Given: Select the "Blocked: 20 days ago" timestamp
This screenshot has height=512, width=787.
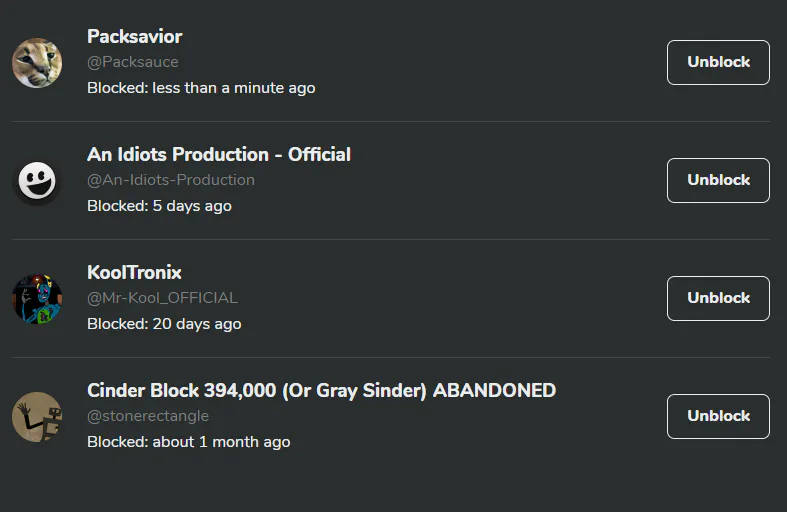Looking at the screenshot, I should click(164, 324).
